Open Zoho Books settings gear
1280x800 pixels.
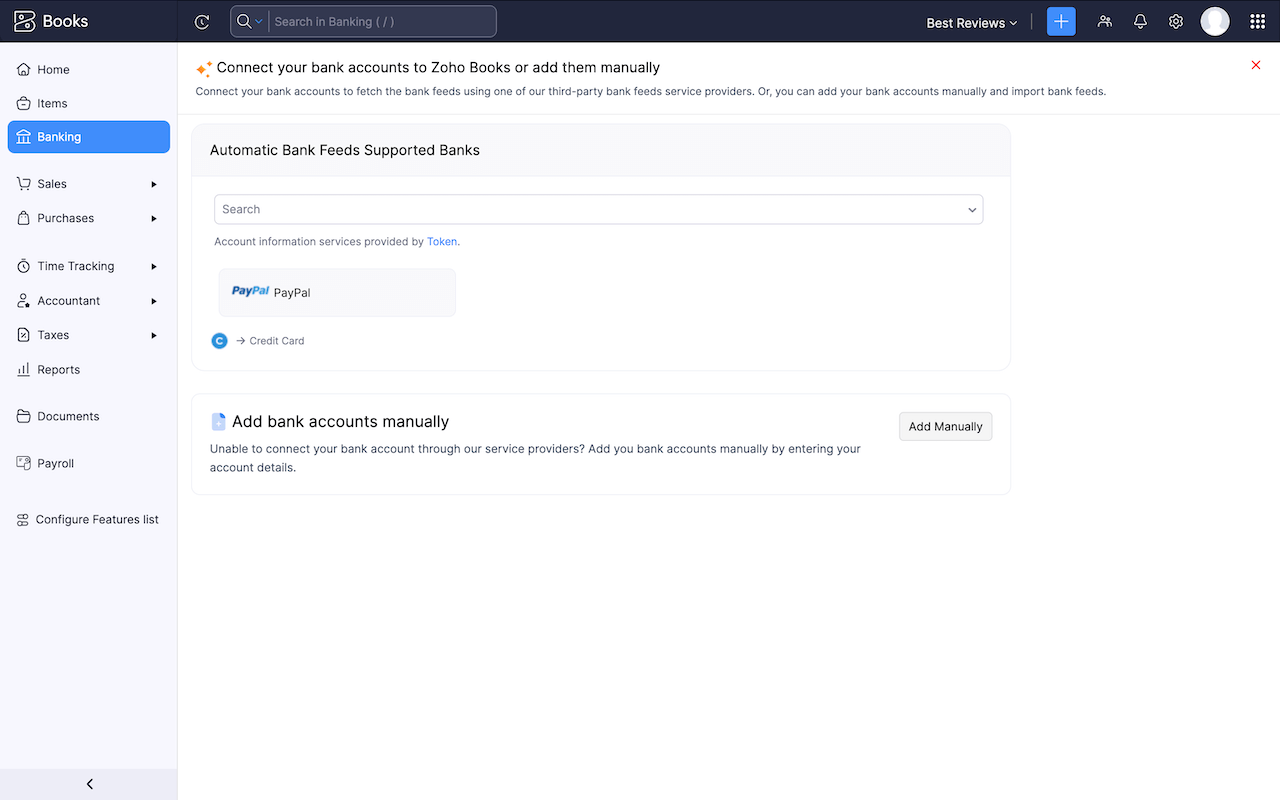point(1176,21)
